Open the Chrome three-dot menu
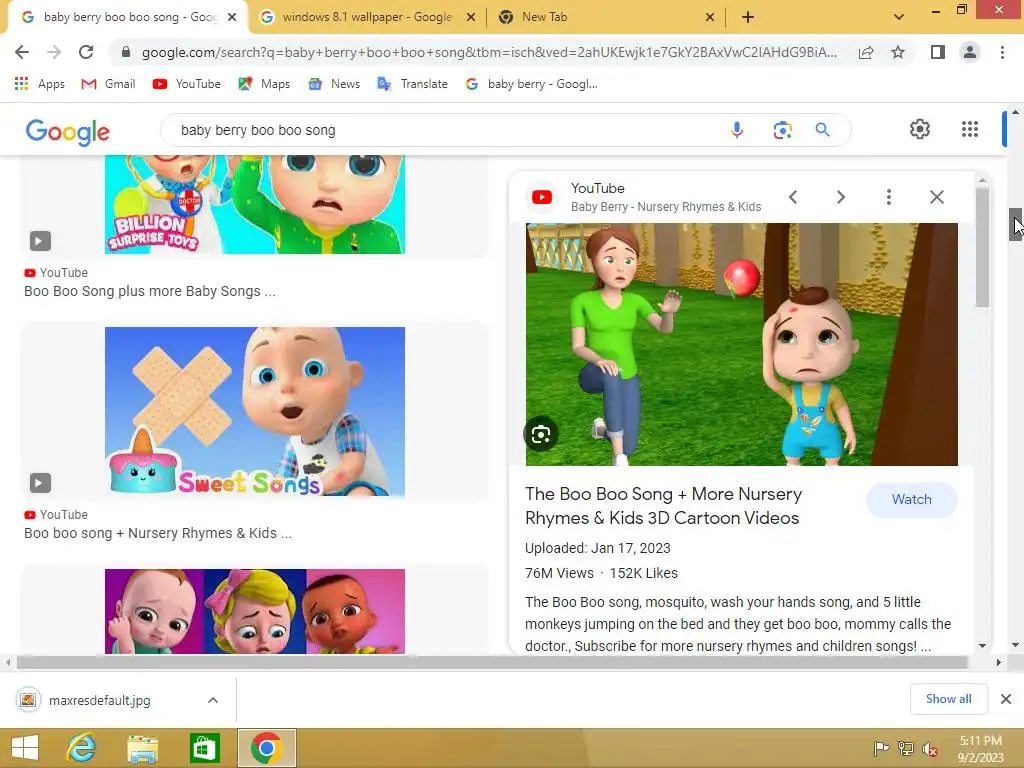This screenshot has height=768, width=1024. click(x=1002, y=52)
